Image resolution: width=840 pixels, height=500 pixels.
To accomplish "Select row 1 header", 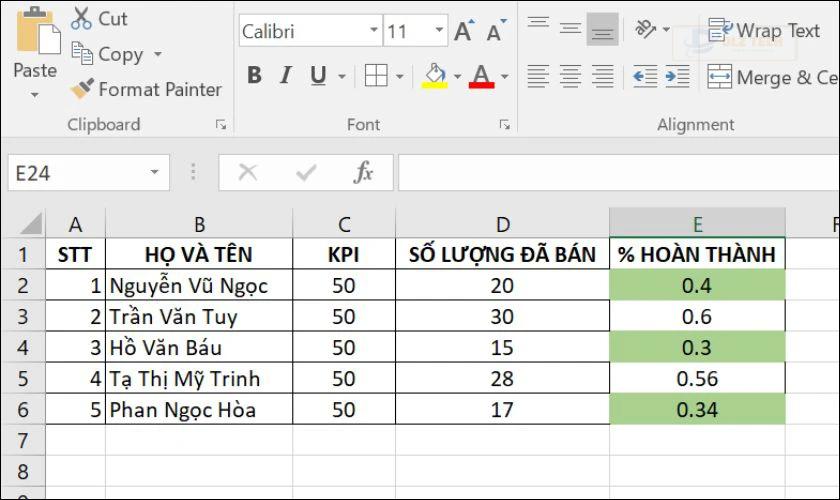I will tap(23, 254).
